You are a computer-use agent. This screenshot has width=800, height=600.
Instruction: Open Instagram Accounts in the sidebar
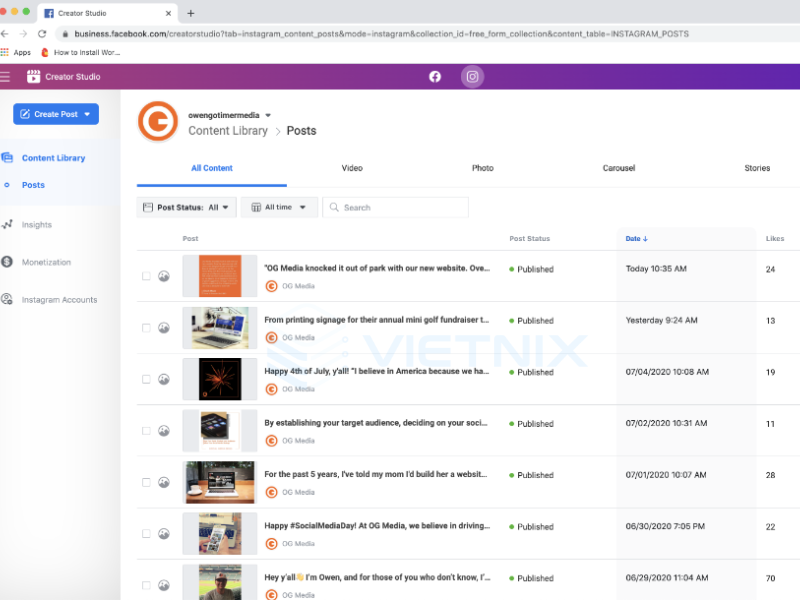pyautogui.click(x=59, y=300)
